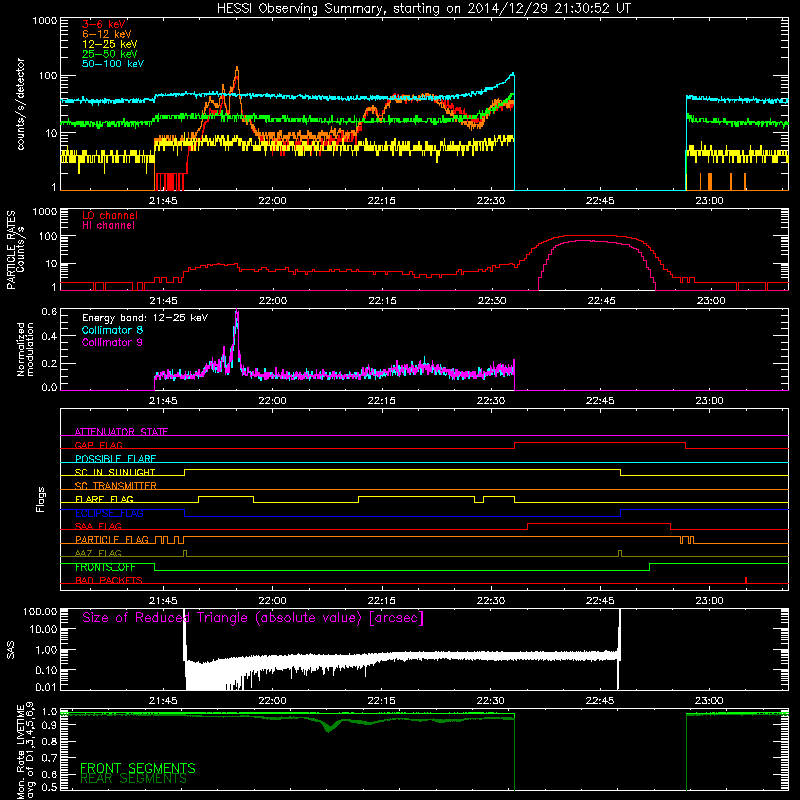Click the 6-12 keV peak in counts plot
This screenshot has height=800, width=800.
pos(237,68)
